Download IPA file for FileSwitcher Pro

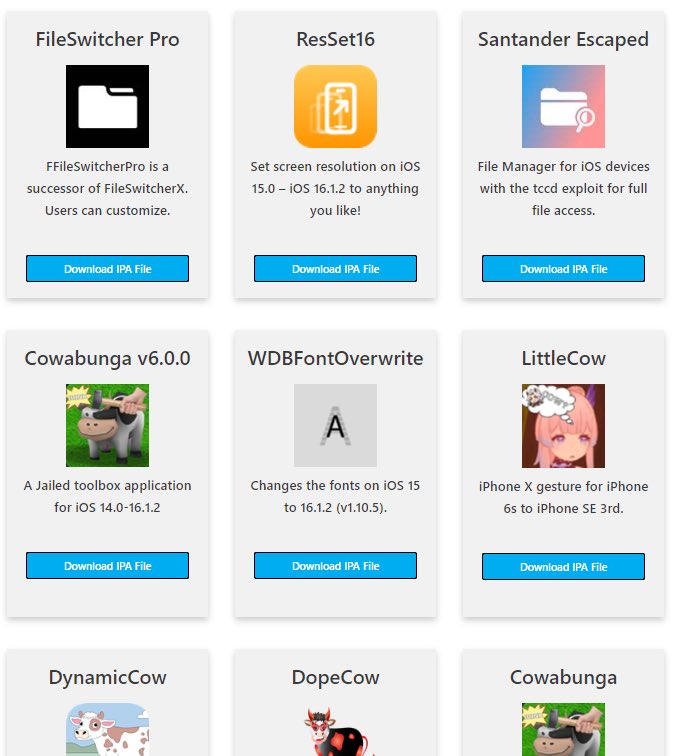108,269
